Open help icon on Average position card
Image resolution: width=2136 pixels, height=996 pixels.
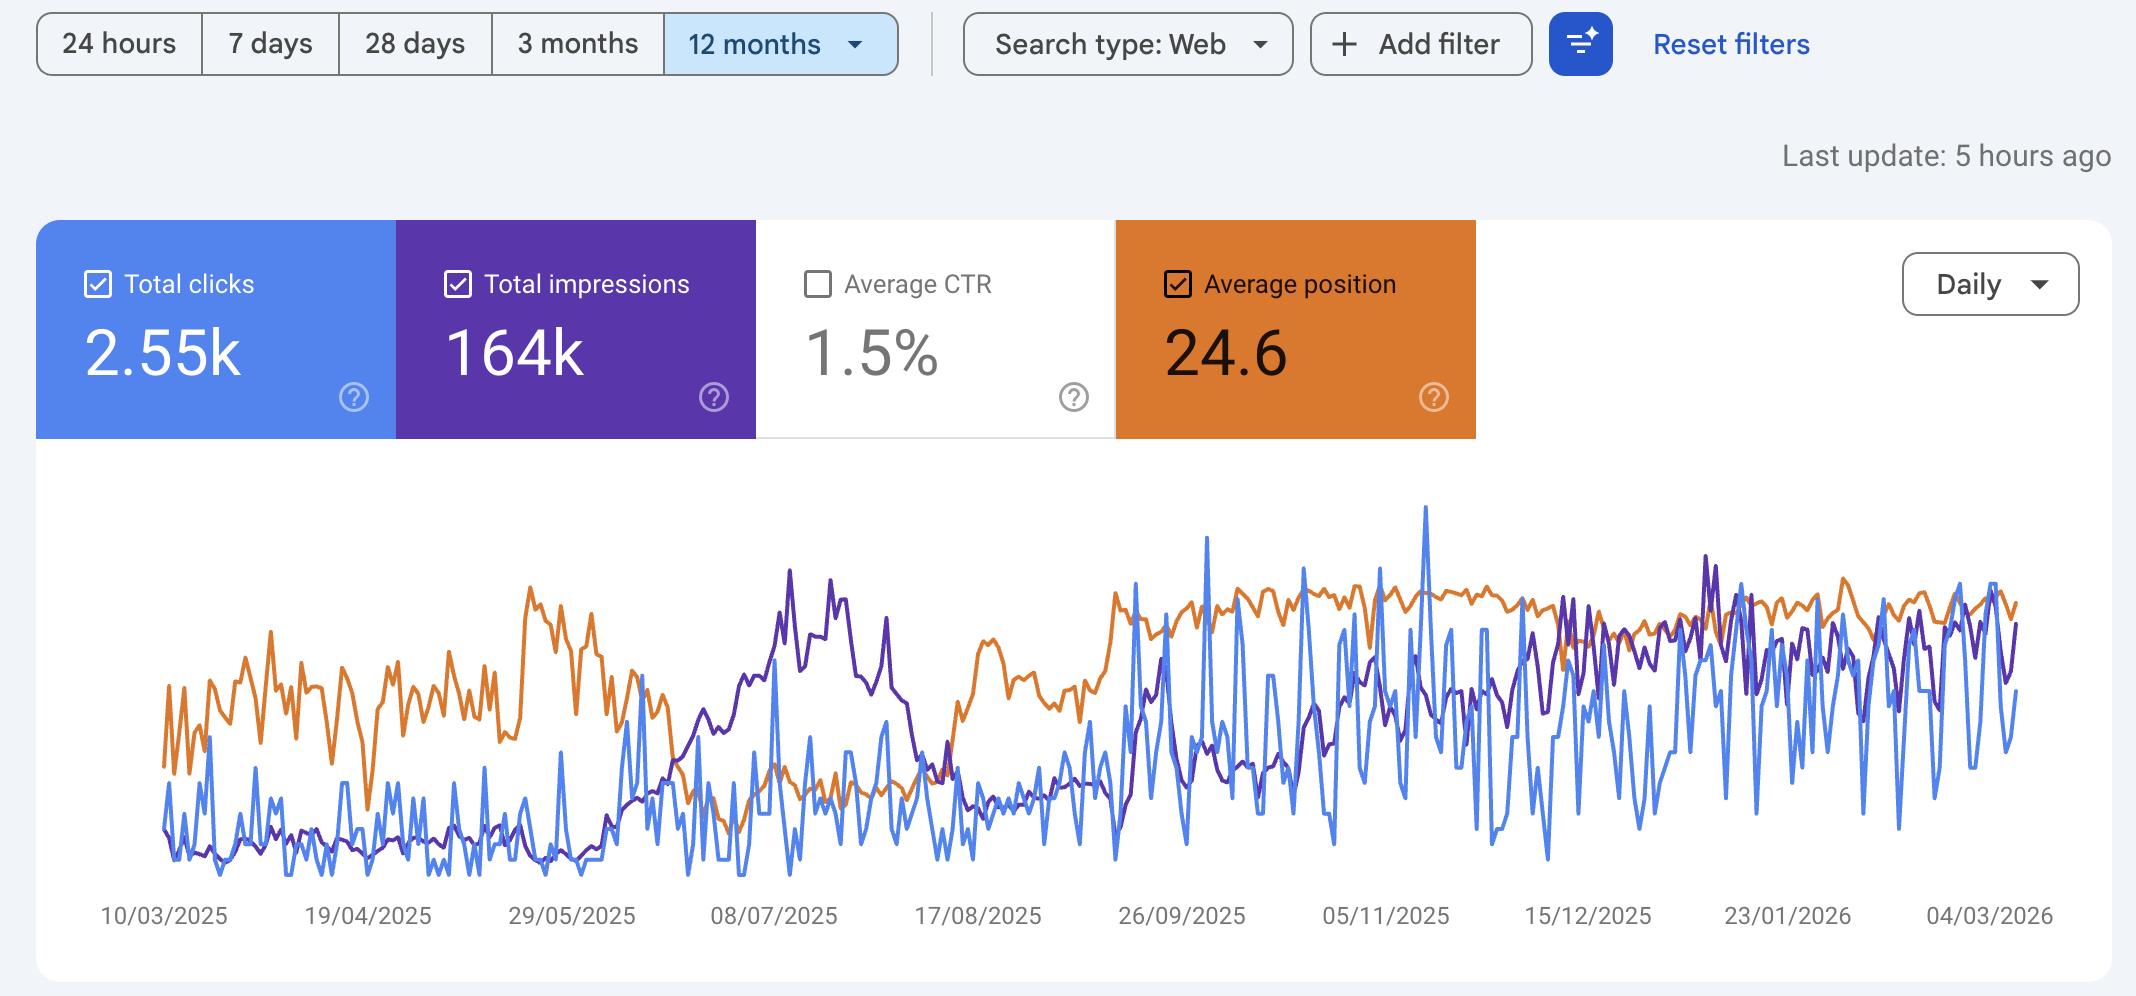[x=1434, y=397]
